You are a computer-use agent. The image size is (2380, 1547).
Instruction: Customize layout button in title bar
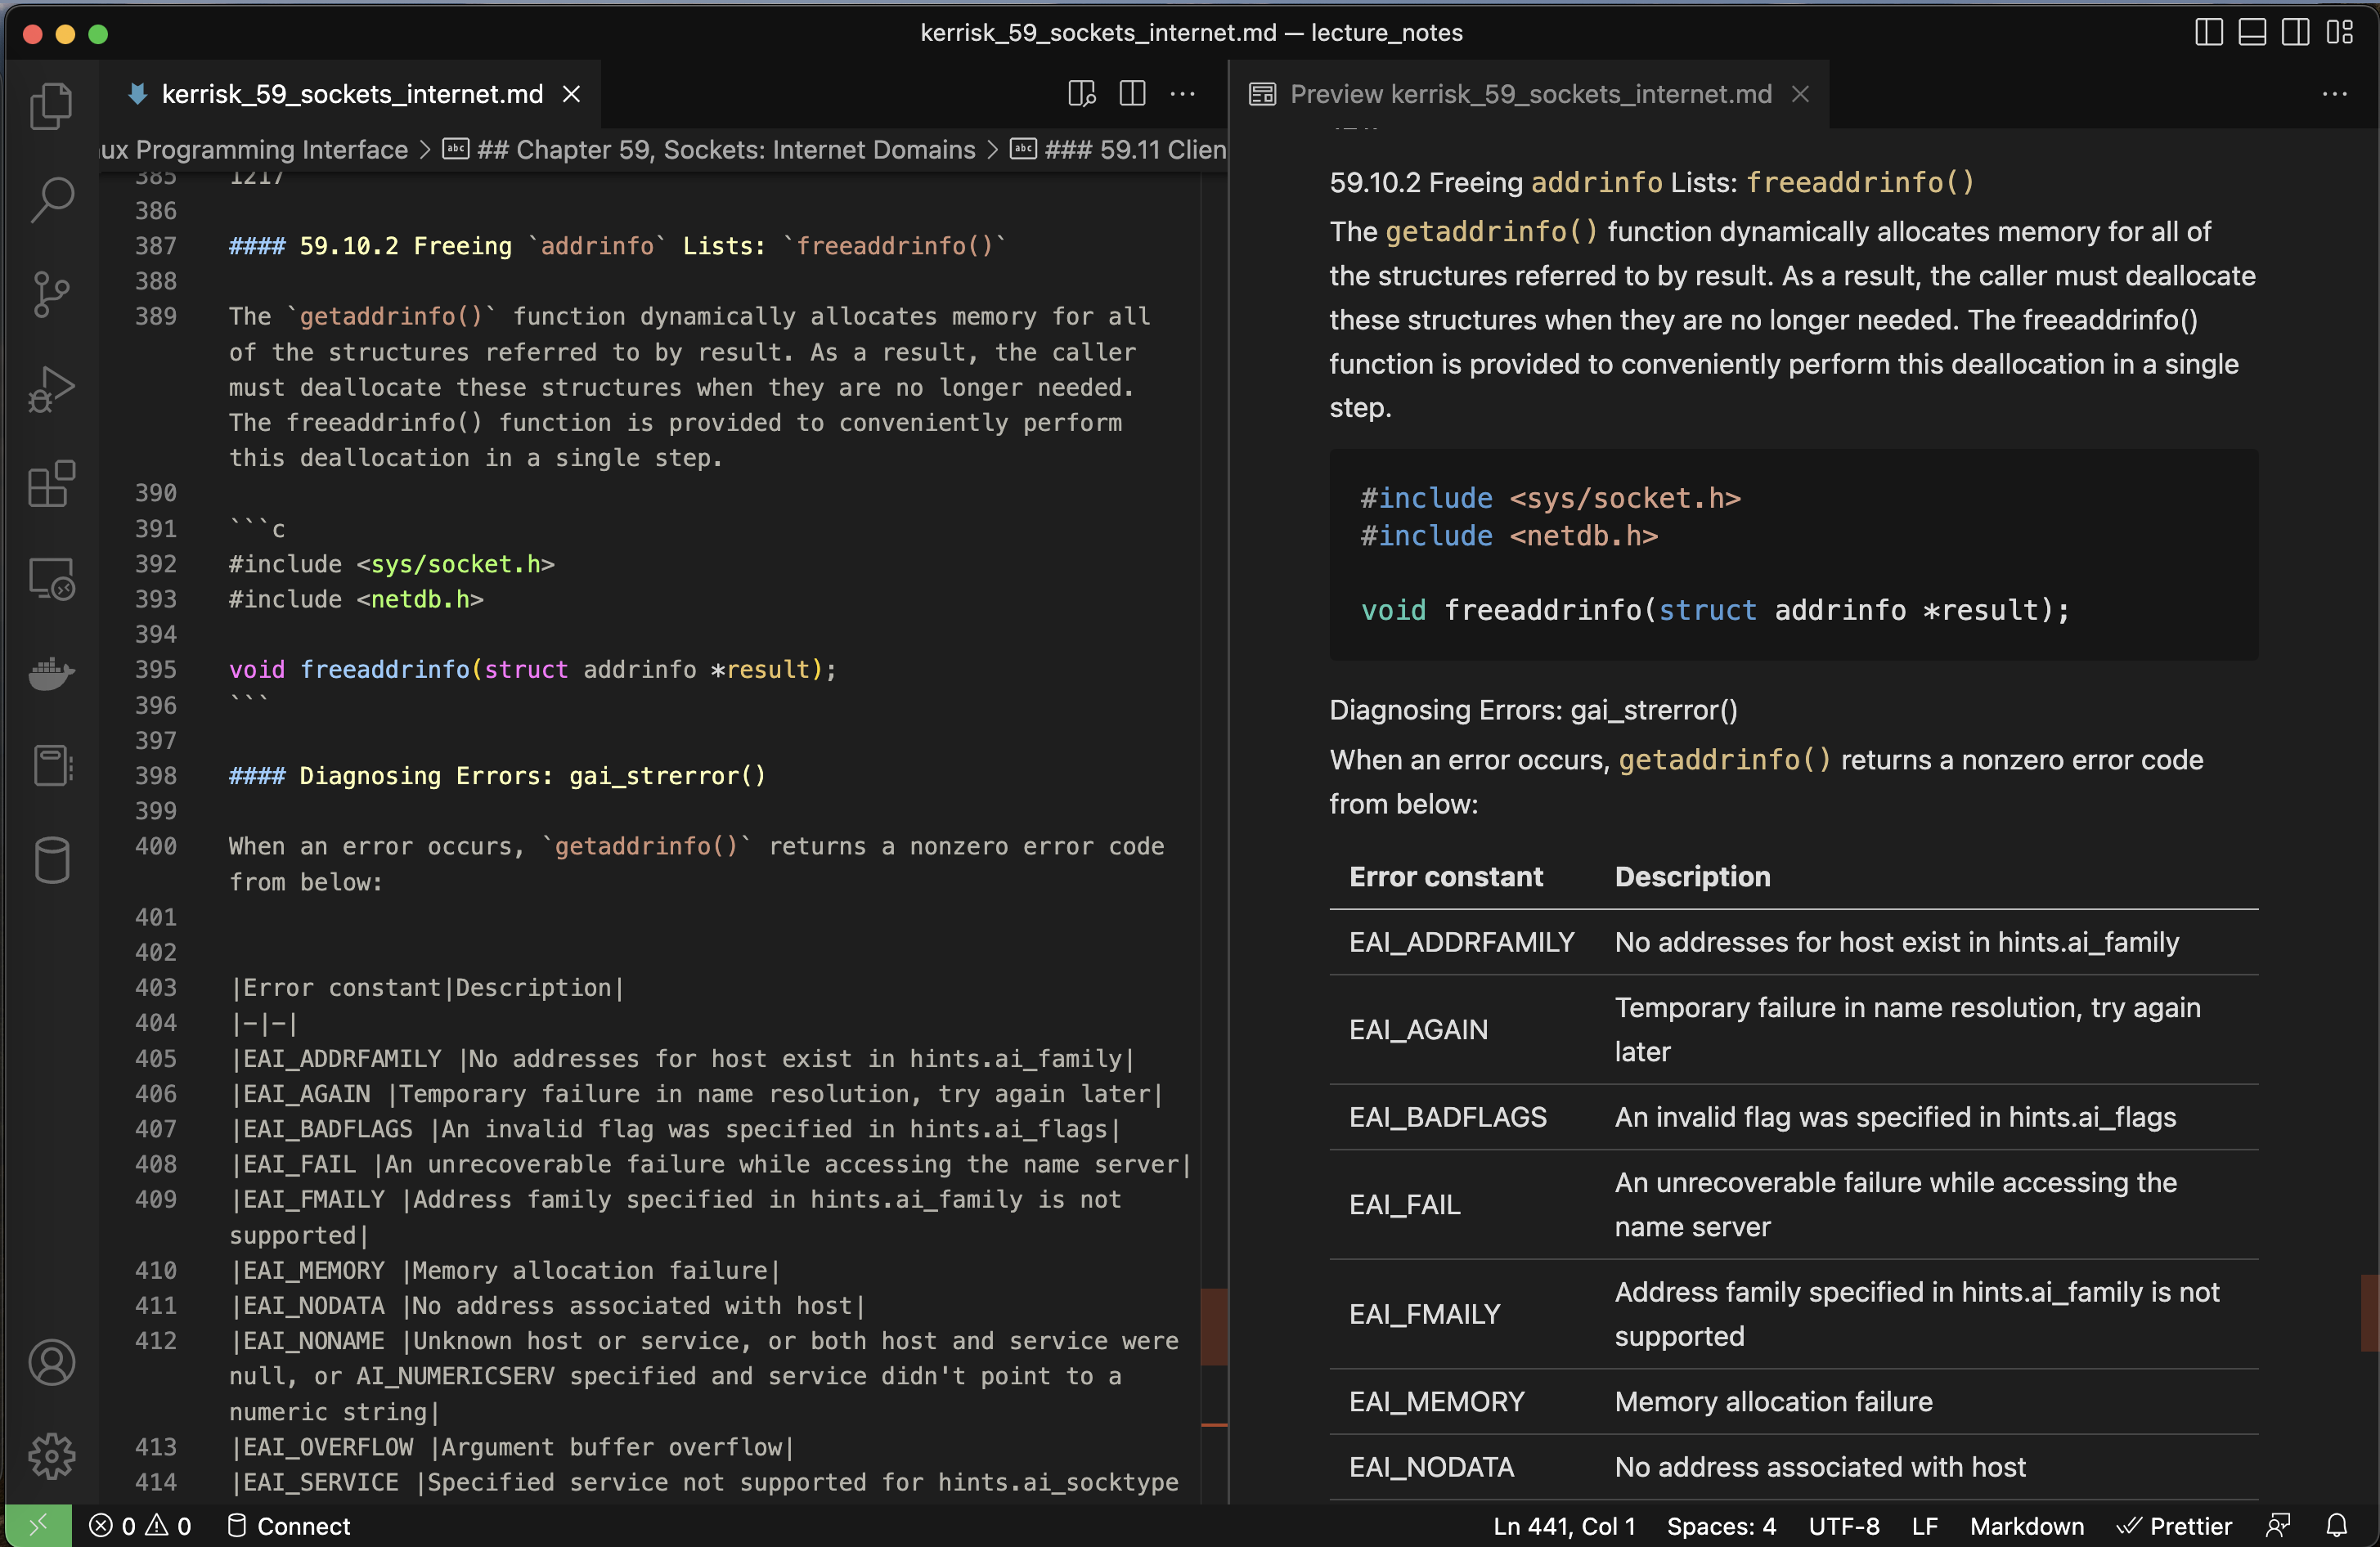pos(2339,32)
